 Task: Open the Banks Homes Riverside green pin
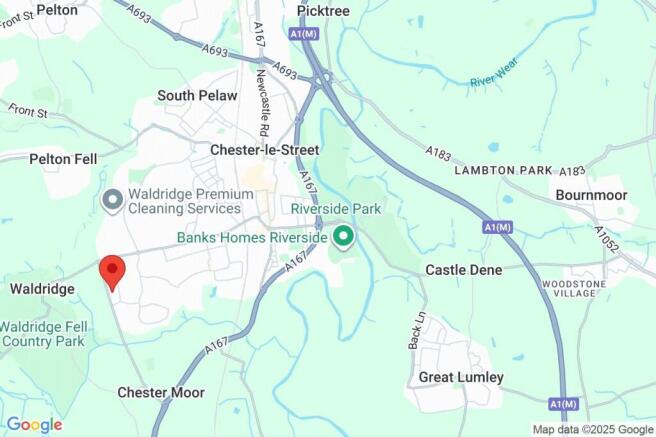pyautogui.click(x=343, y=237)
